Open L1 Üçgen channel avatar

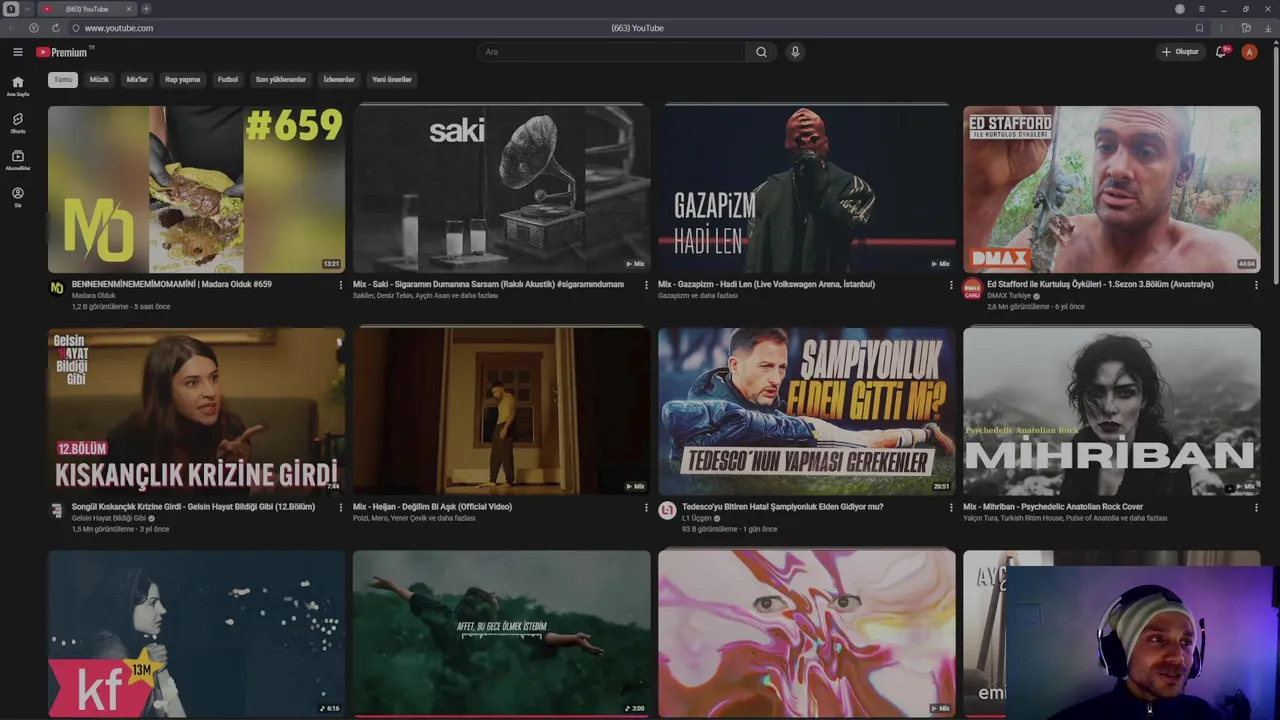click(x=667, y=511)
